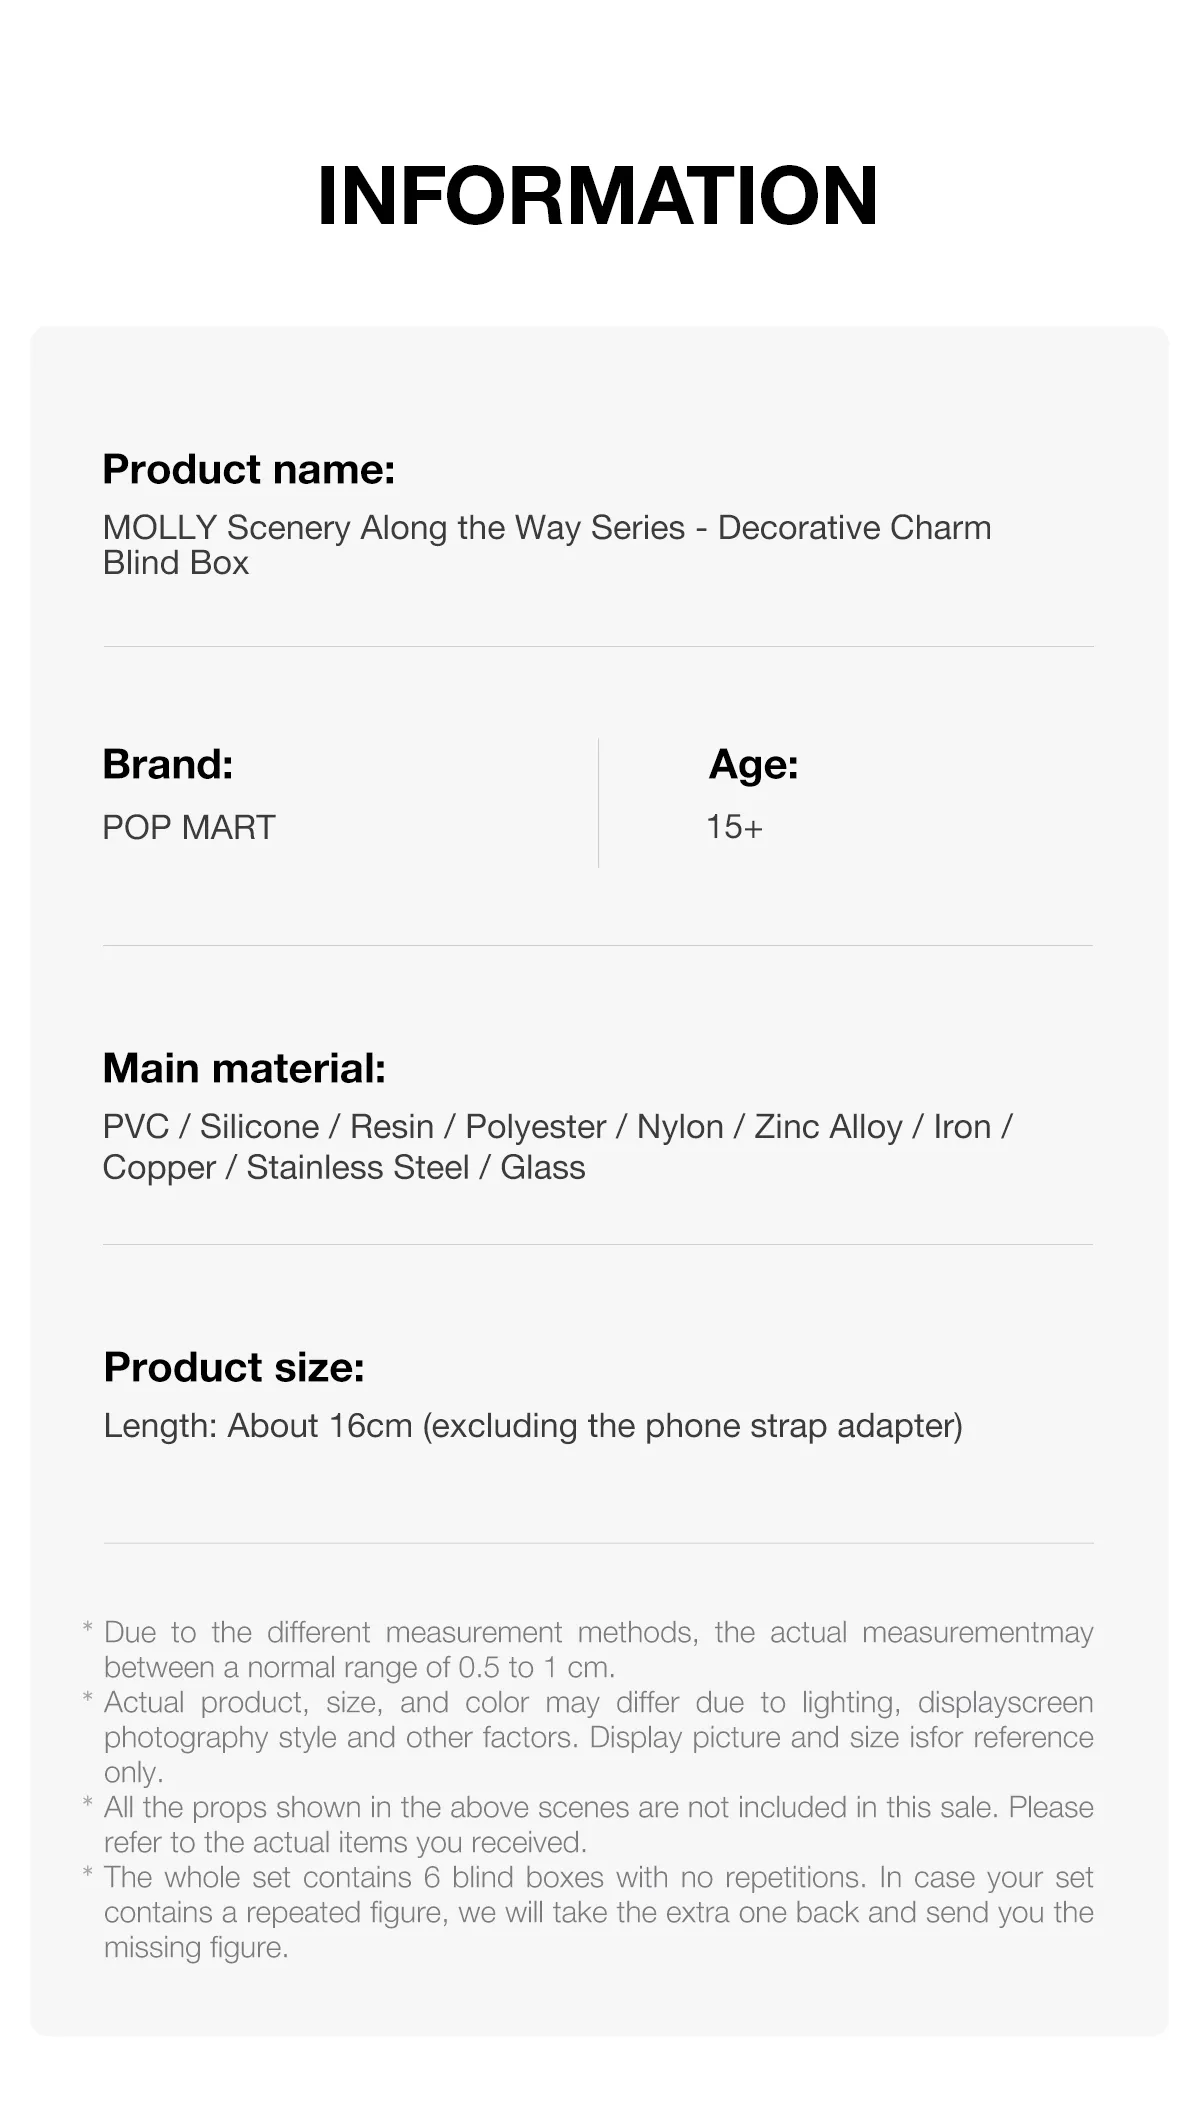1200x2111 pixels.
Task: Click the "Age:" label
Action: point(754,764)
